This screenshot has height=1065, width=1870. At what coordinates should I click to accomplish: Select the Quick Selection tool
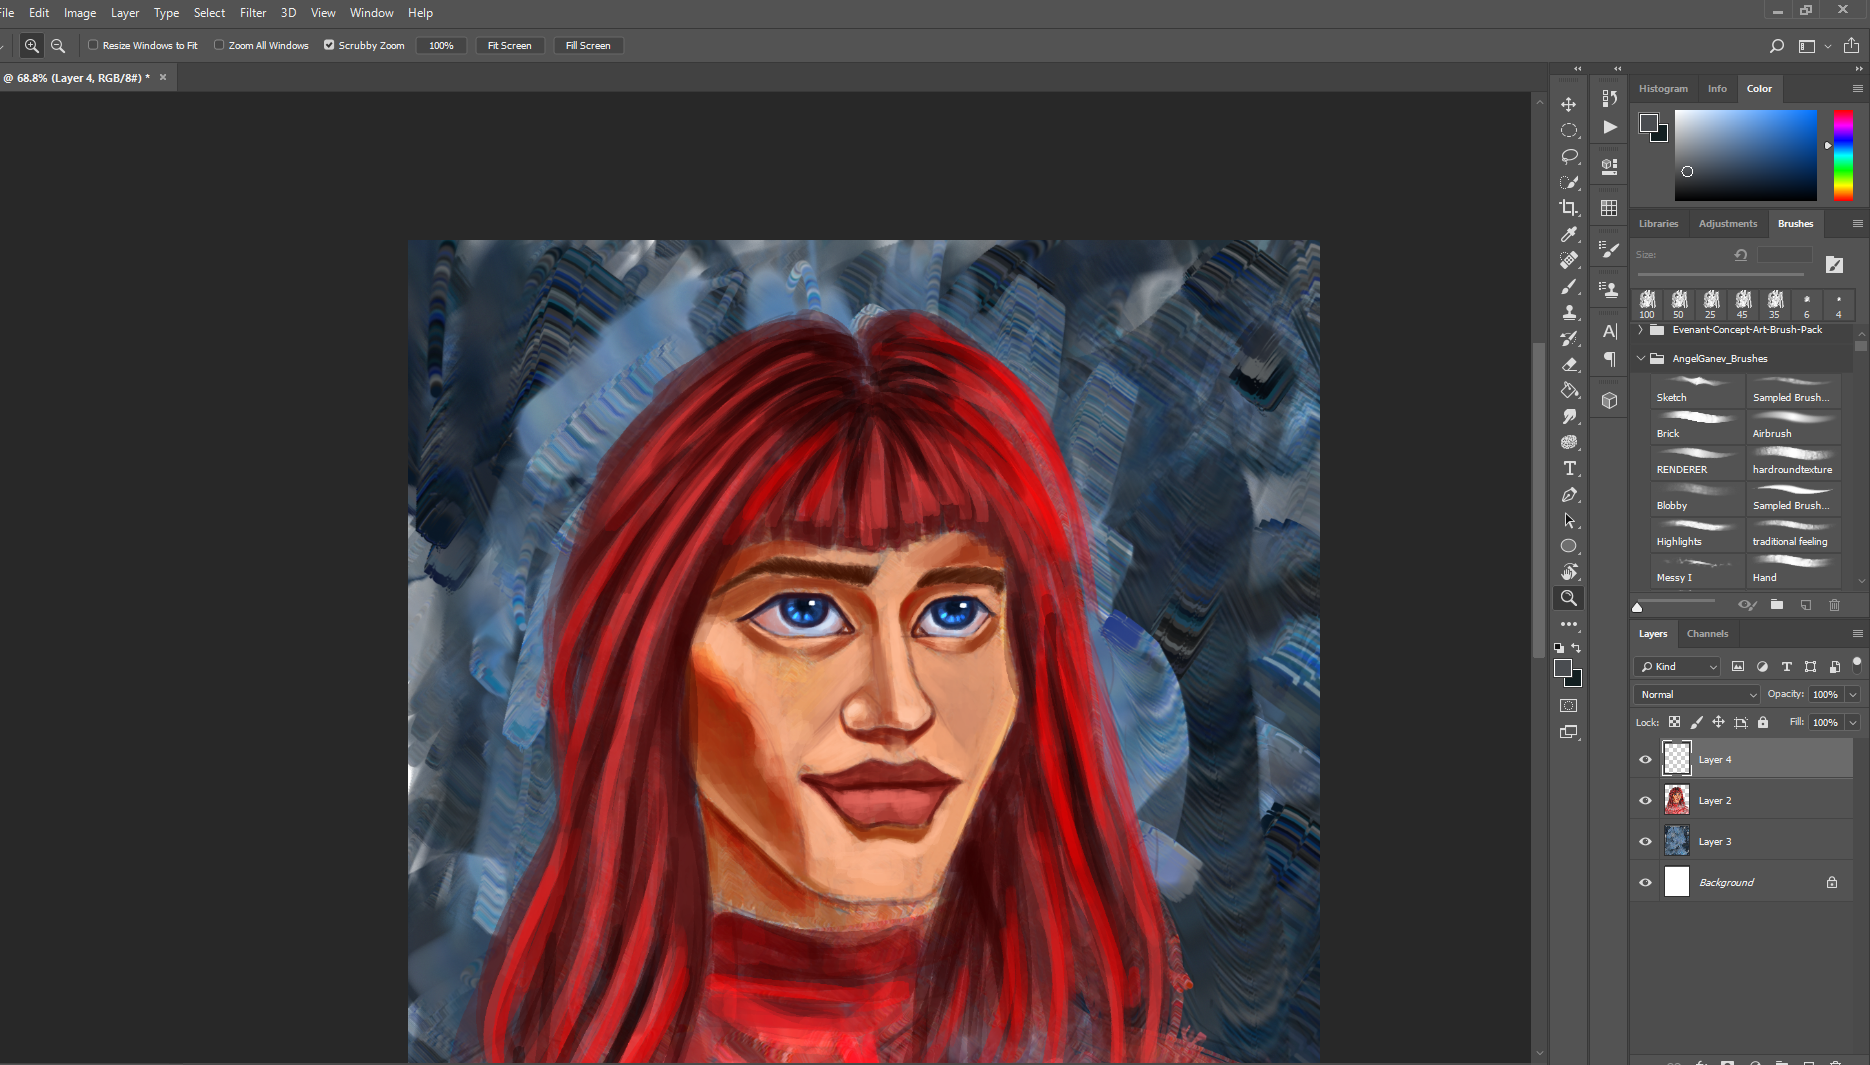1569,183
